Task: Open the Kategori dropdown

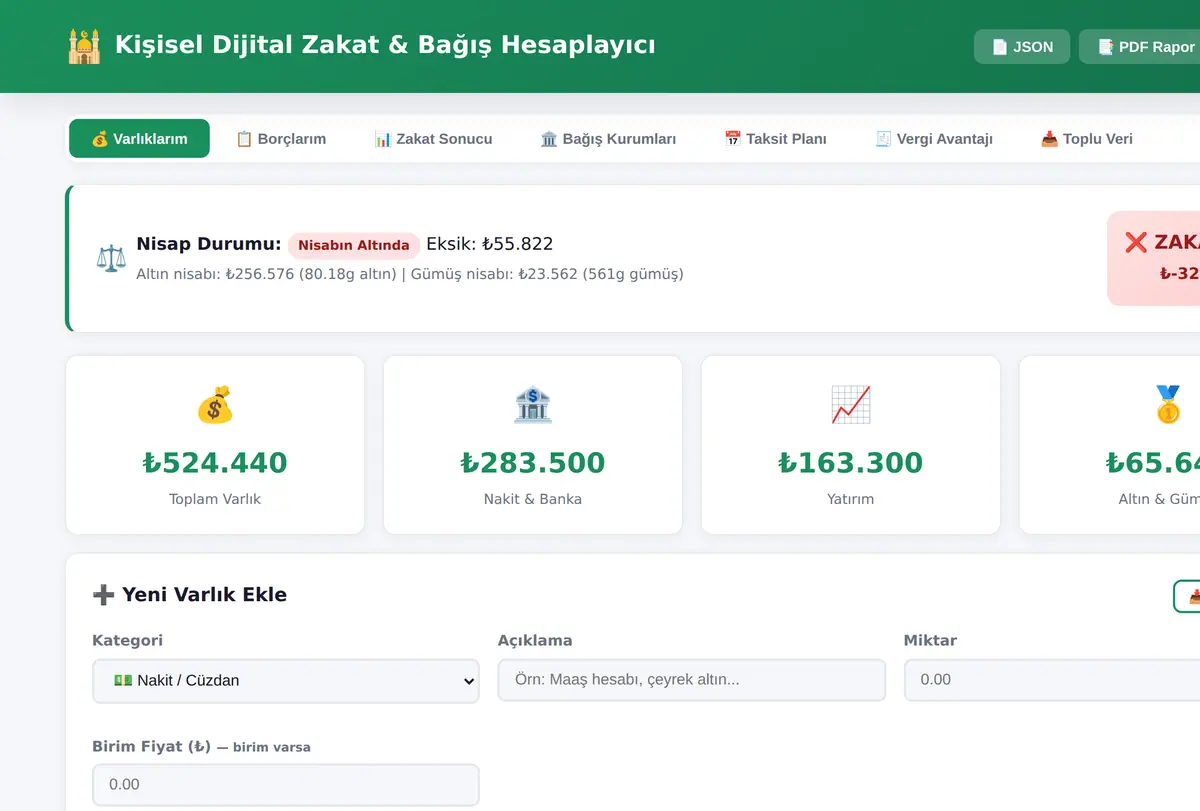Action: pos(286,680)
